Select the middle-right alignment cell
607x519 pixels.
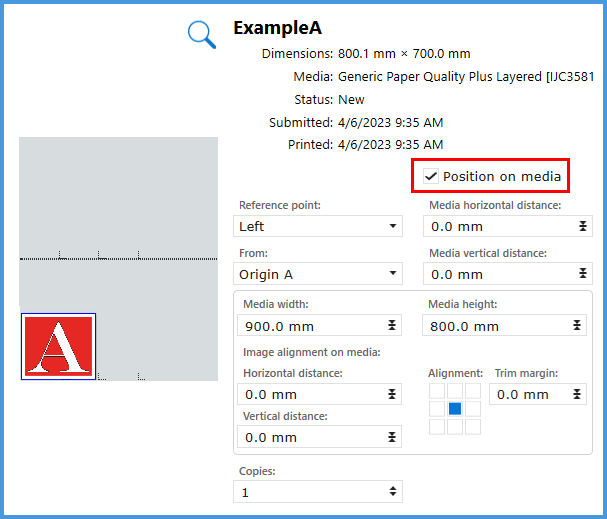click(x=473, y=409)
